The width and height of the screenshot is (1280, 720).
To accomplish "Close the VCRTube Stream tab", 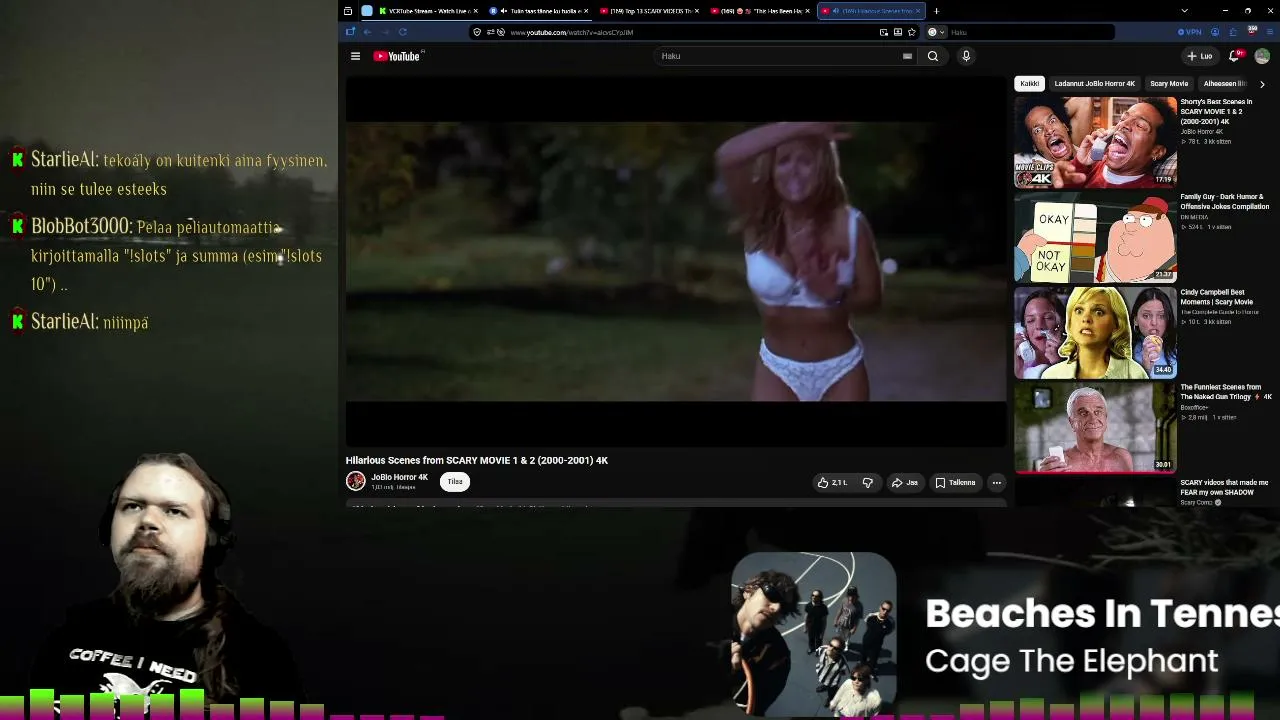I will (475, 11).
